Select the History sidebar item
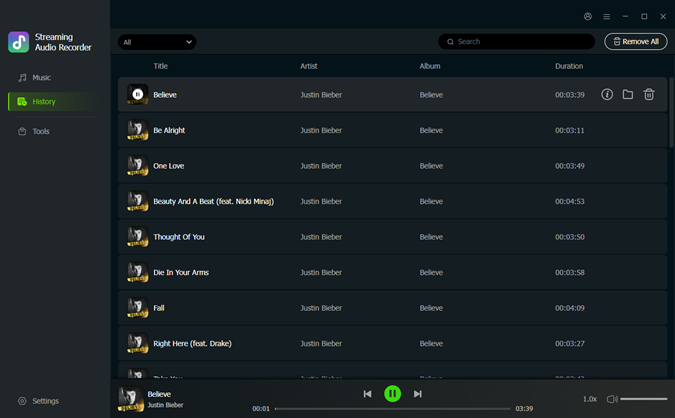675x418 pixels. pyautogui.click(x=53, y=102)
